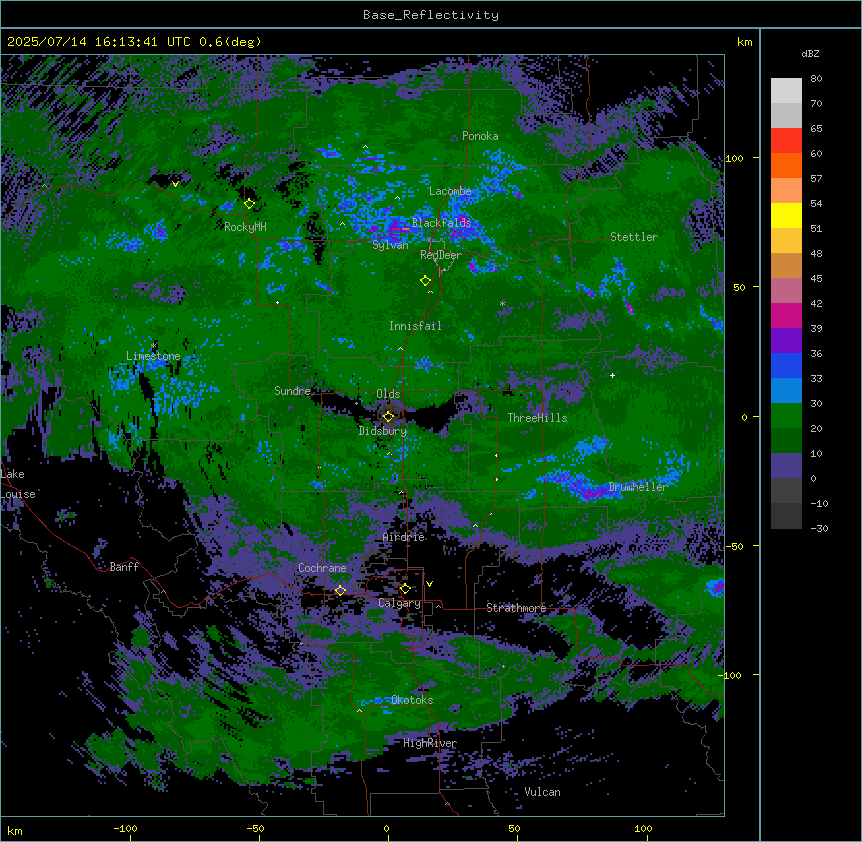Click the Banff label
This screenshot has width=862, height=842.
(x=124, y=567)
